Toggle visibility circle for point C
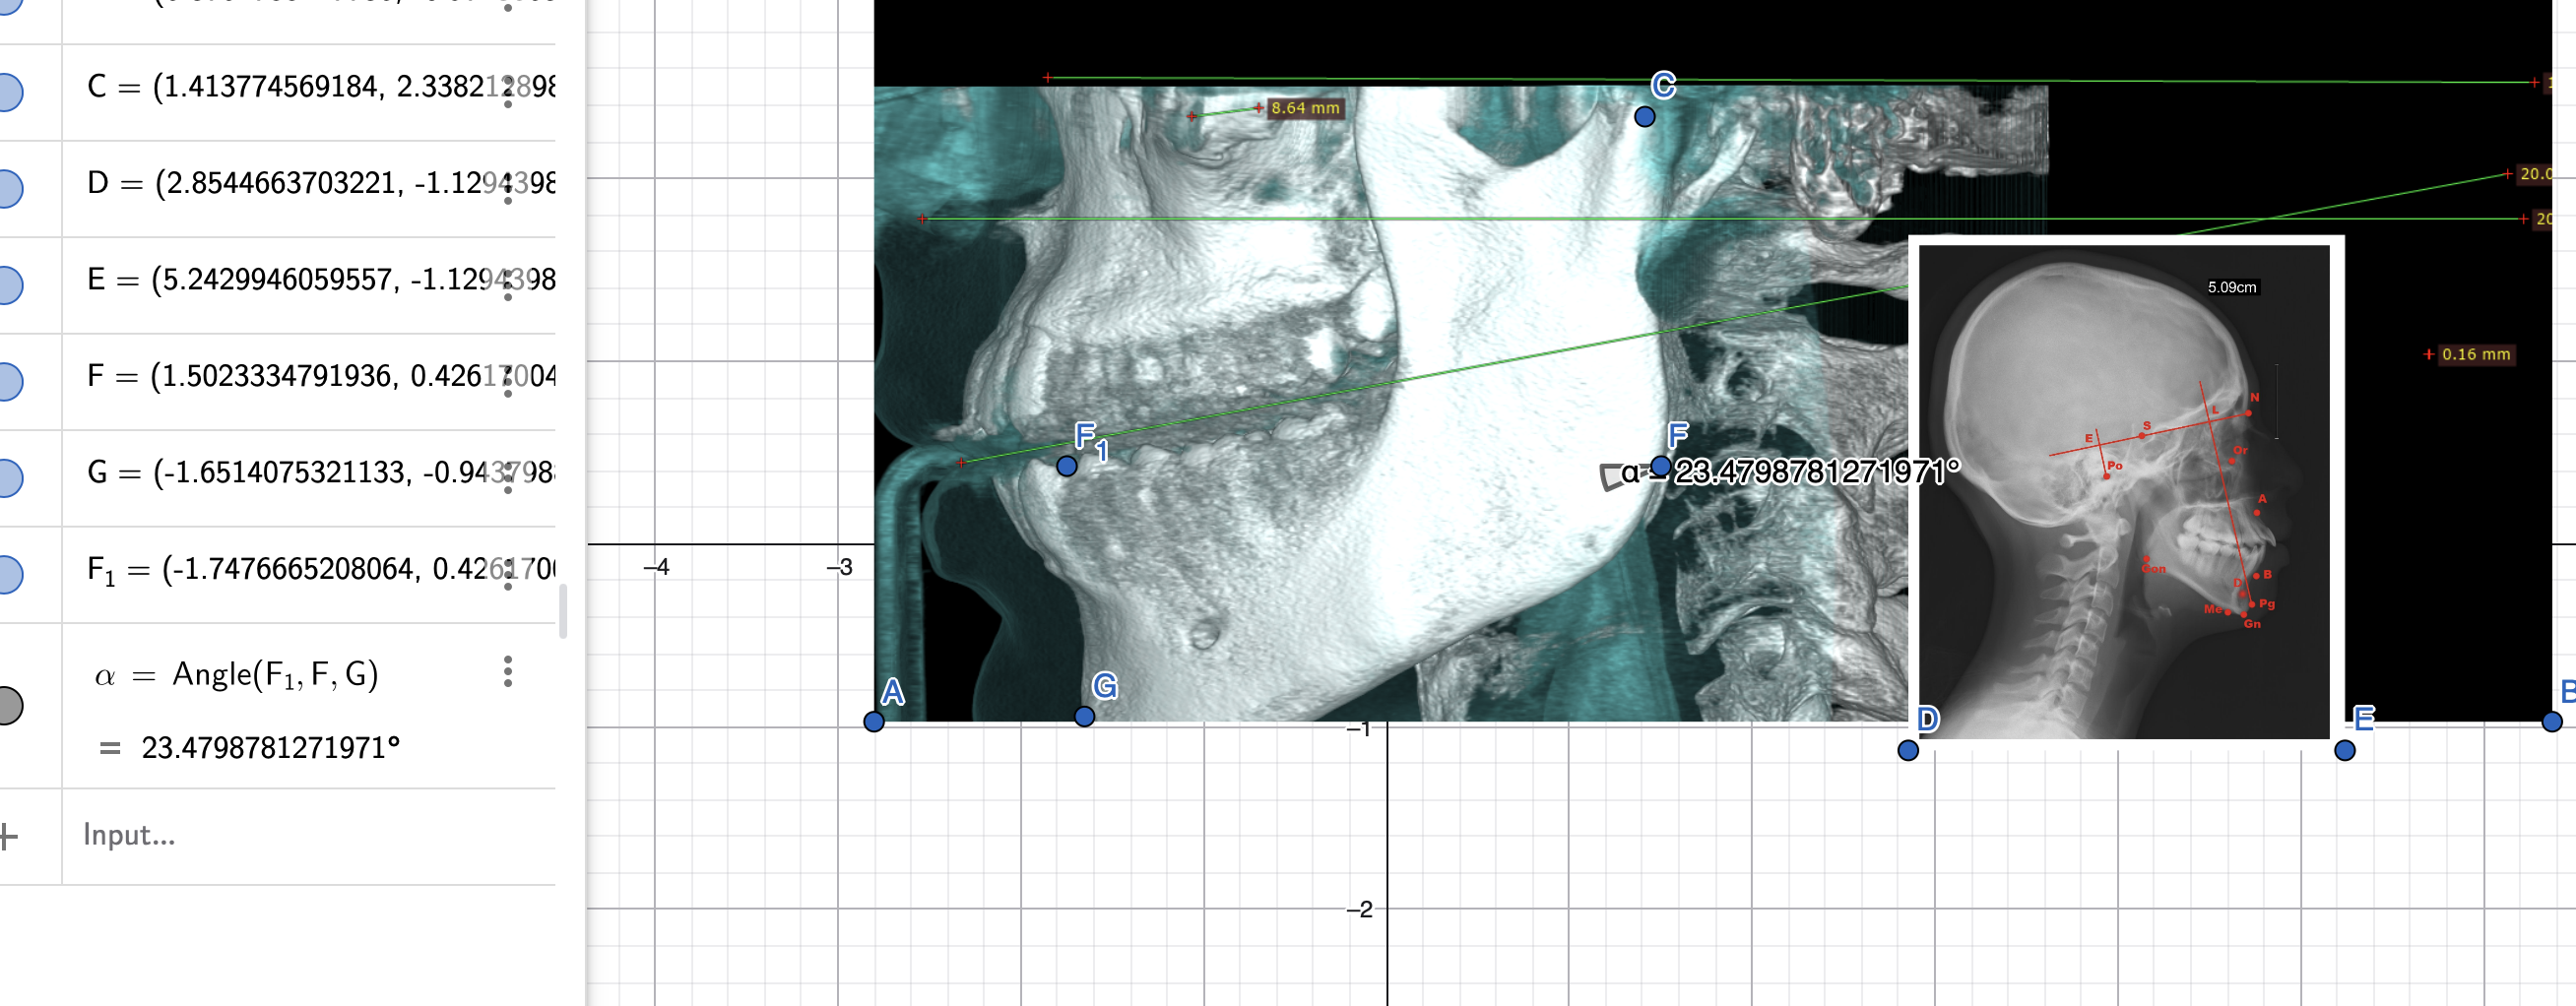Image resolution: width=2576 pixels, height=1006 pixels. click(9, 92)
